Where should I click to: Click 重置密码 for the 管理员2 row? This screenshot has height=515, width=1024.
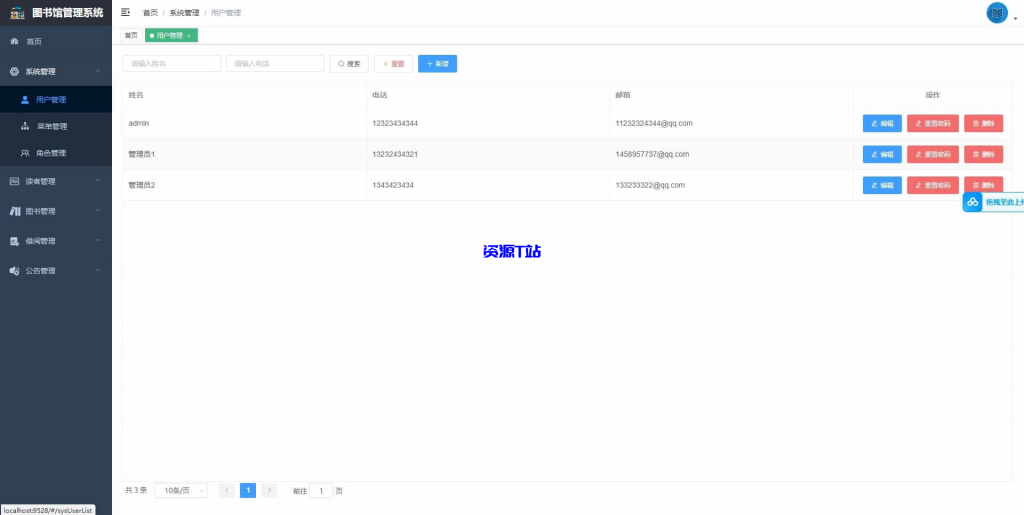[x=933, y=185]
